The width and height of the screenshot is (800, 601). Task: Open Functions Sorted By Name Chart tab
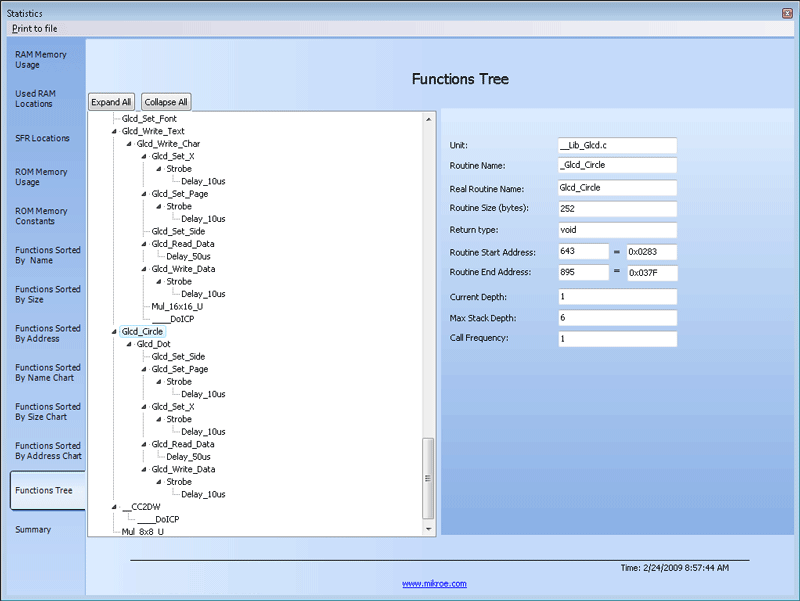47,372
